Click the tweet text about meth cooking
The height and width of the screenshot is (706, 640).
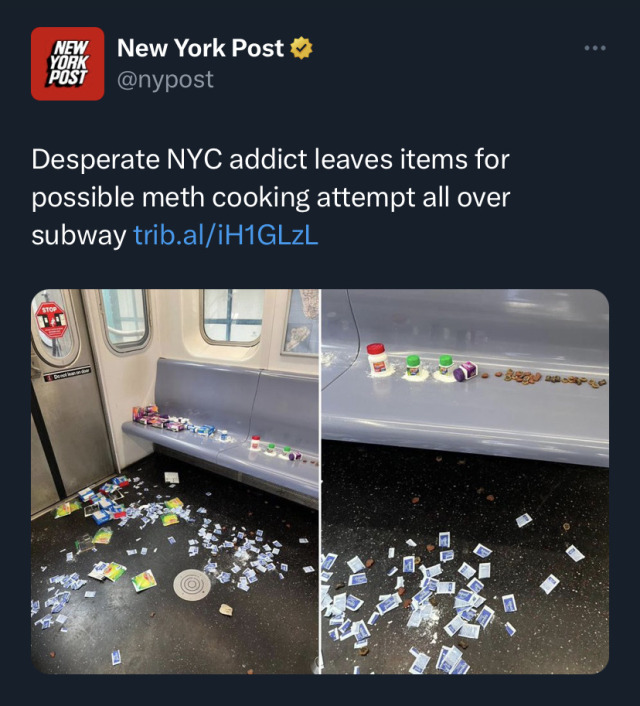pos(271,197)
